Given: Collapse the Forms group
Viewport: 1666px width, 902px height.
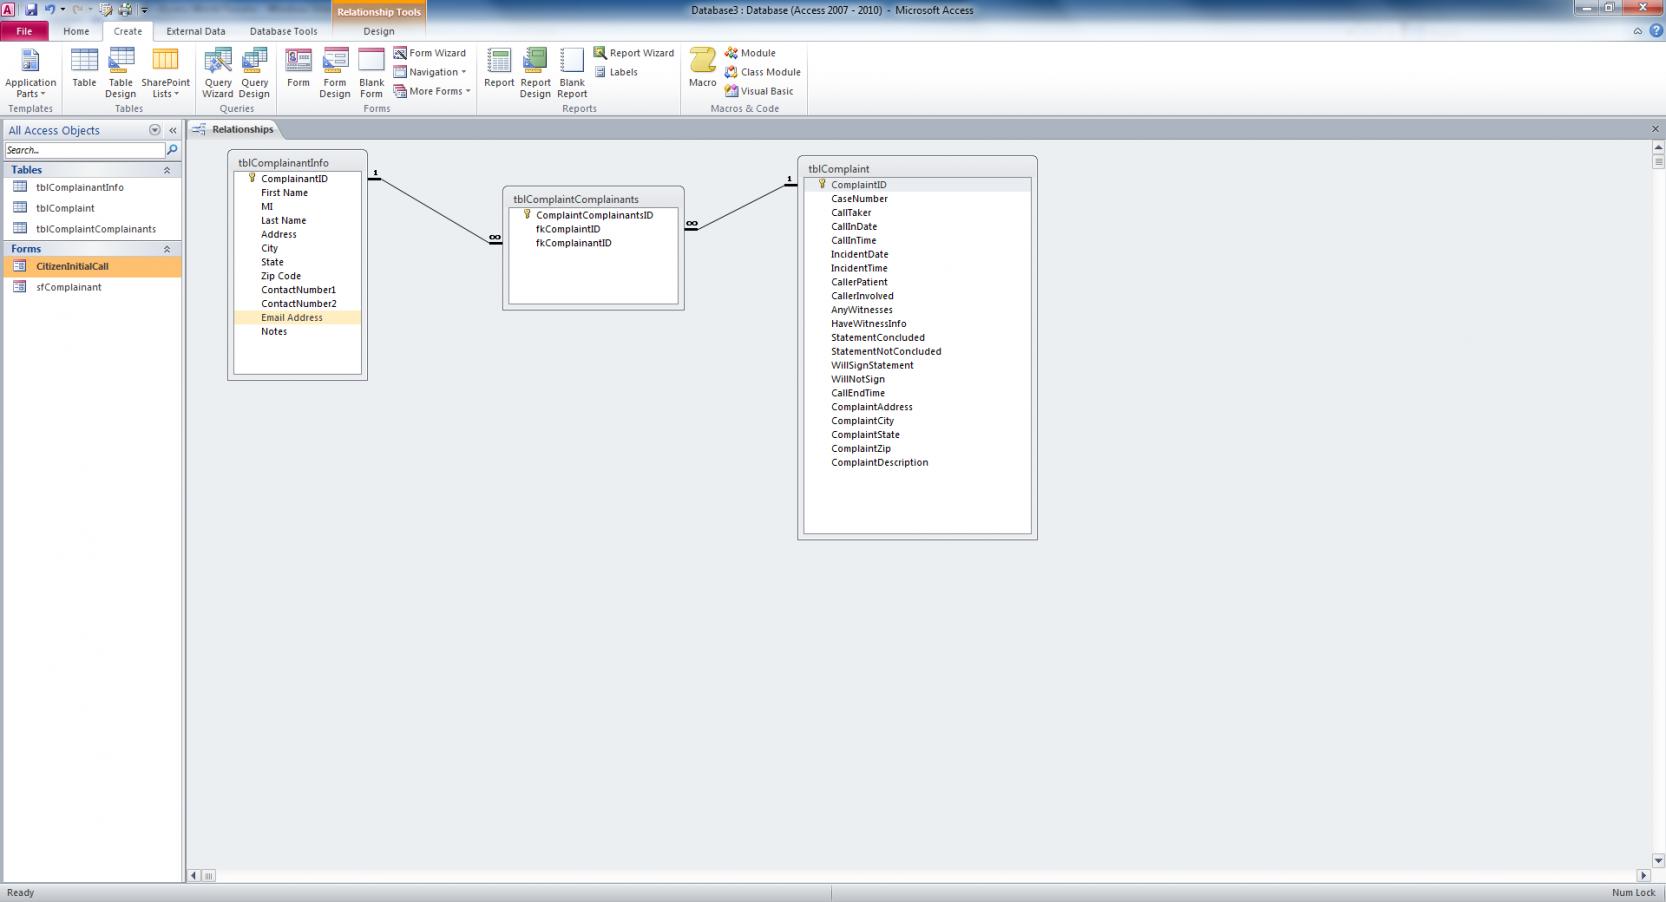Looking at the screenshot, I should [x=167, y=249].
